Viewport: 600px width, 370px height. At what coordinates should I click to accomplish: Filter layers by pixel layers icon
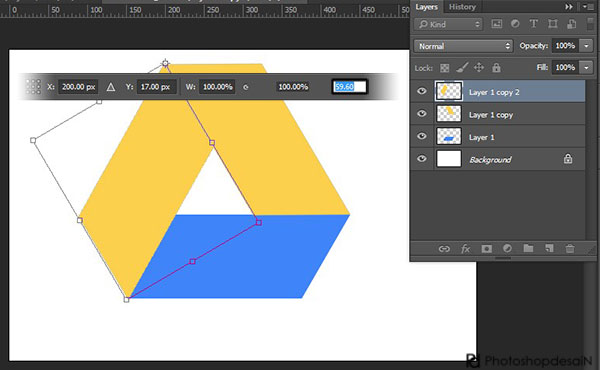[497, 24]
